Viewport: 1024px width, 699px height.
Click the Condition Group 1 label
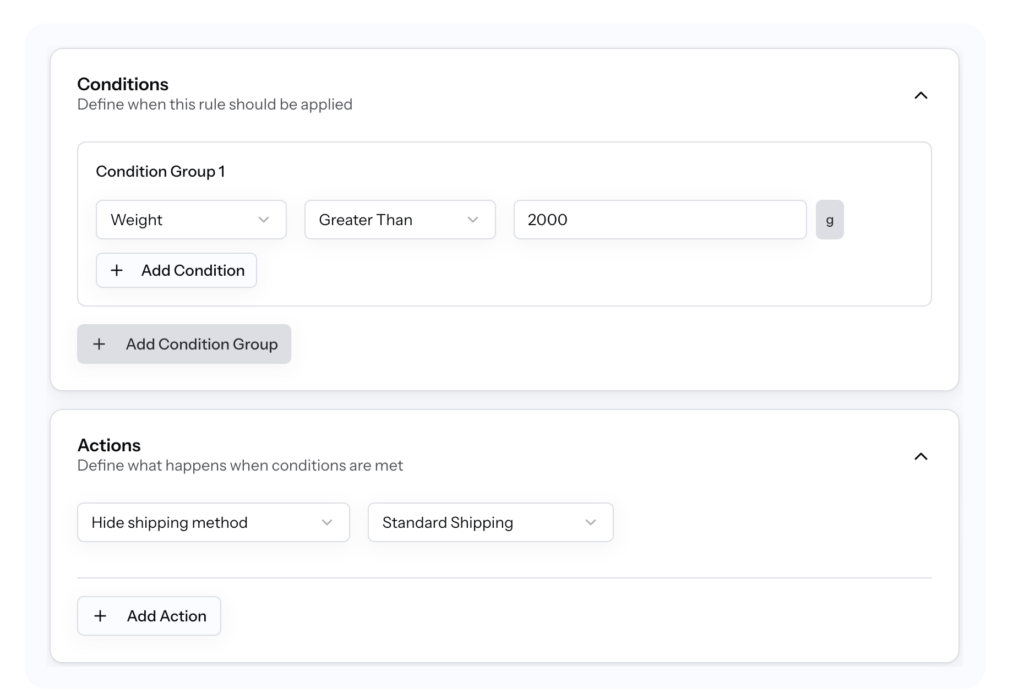pyautogui.click(x=160, y=171)
